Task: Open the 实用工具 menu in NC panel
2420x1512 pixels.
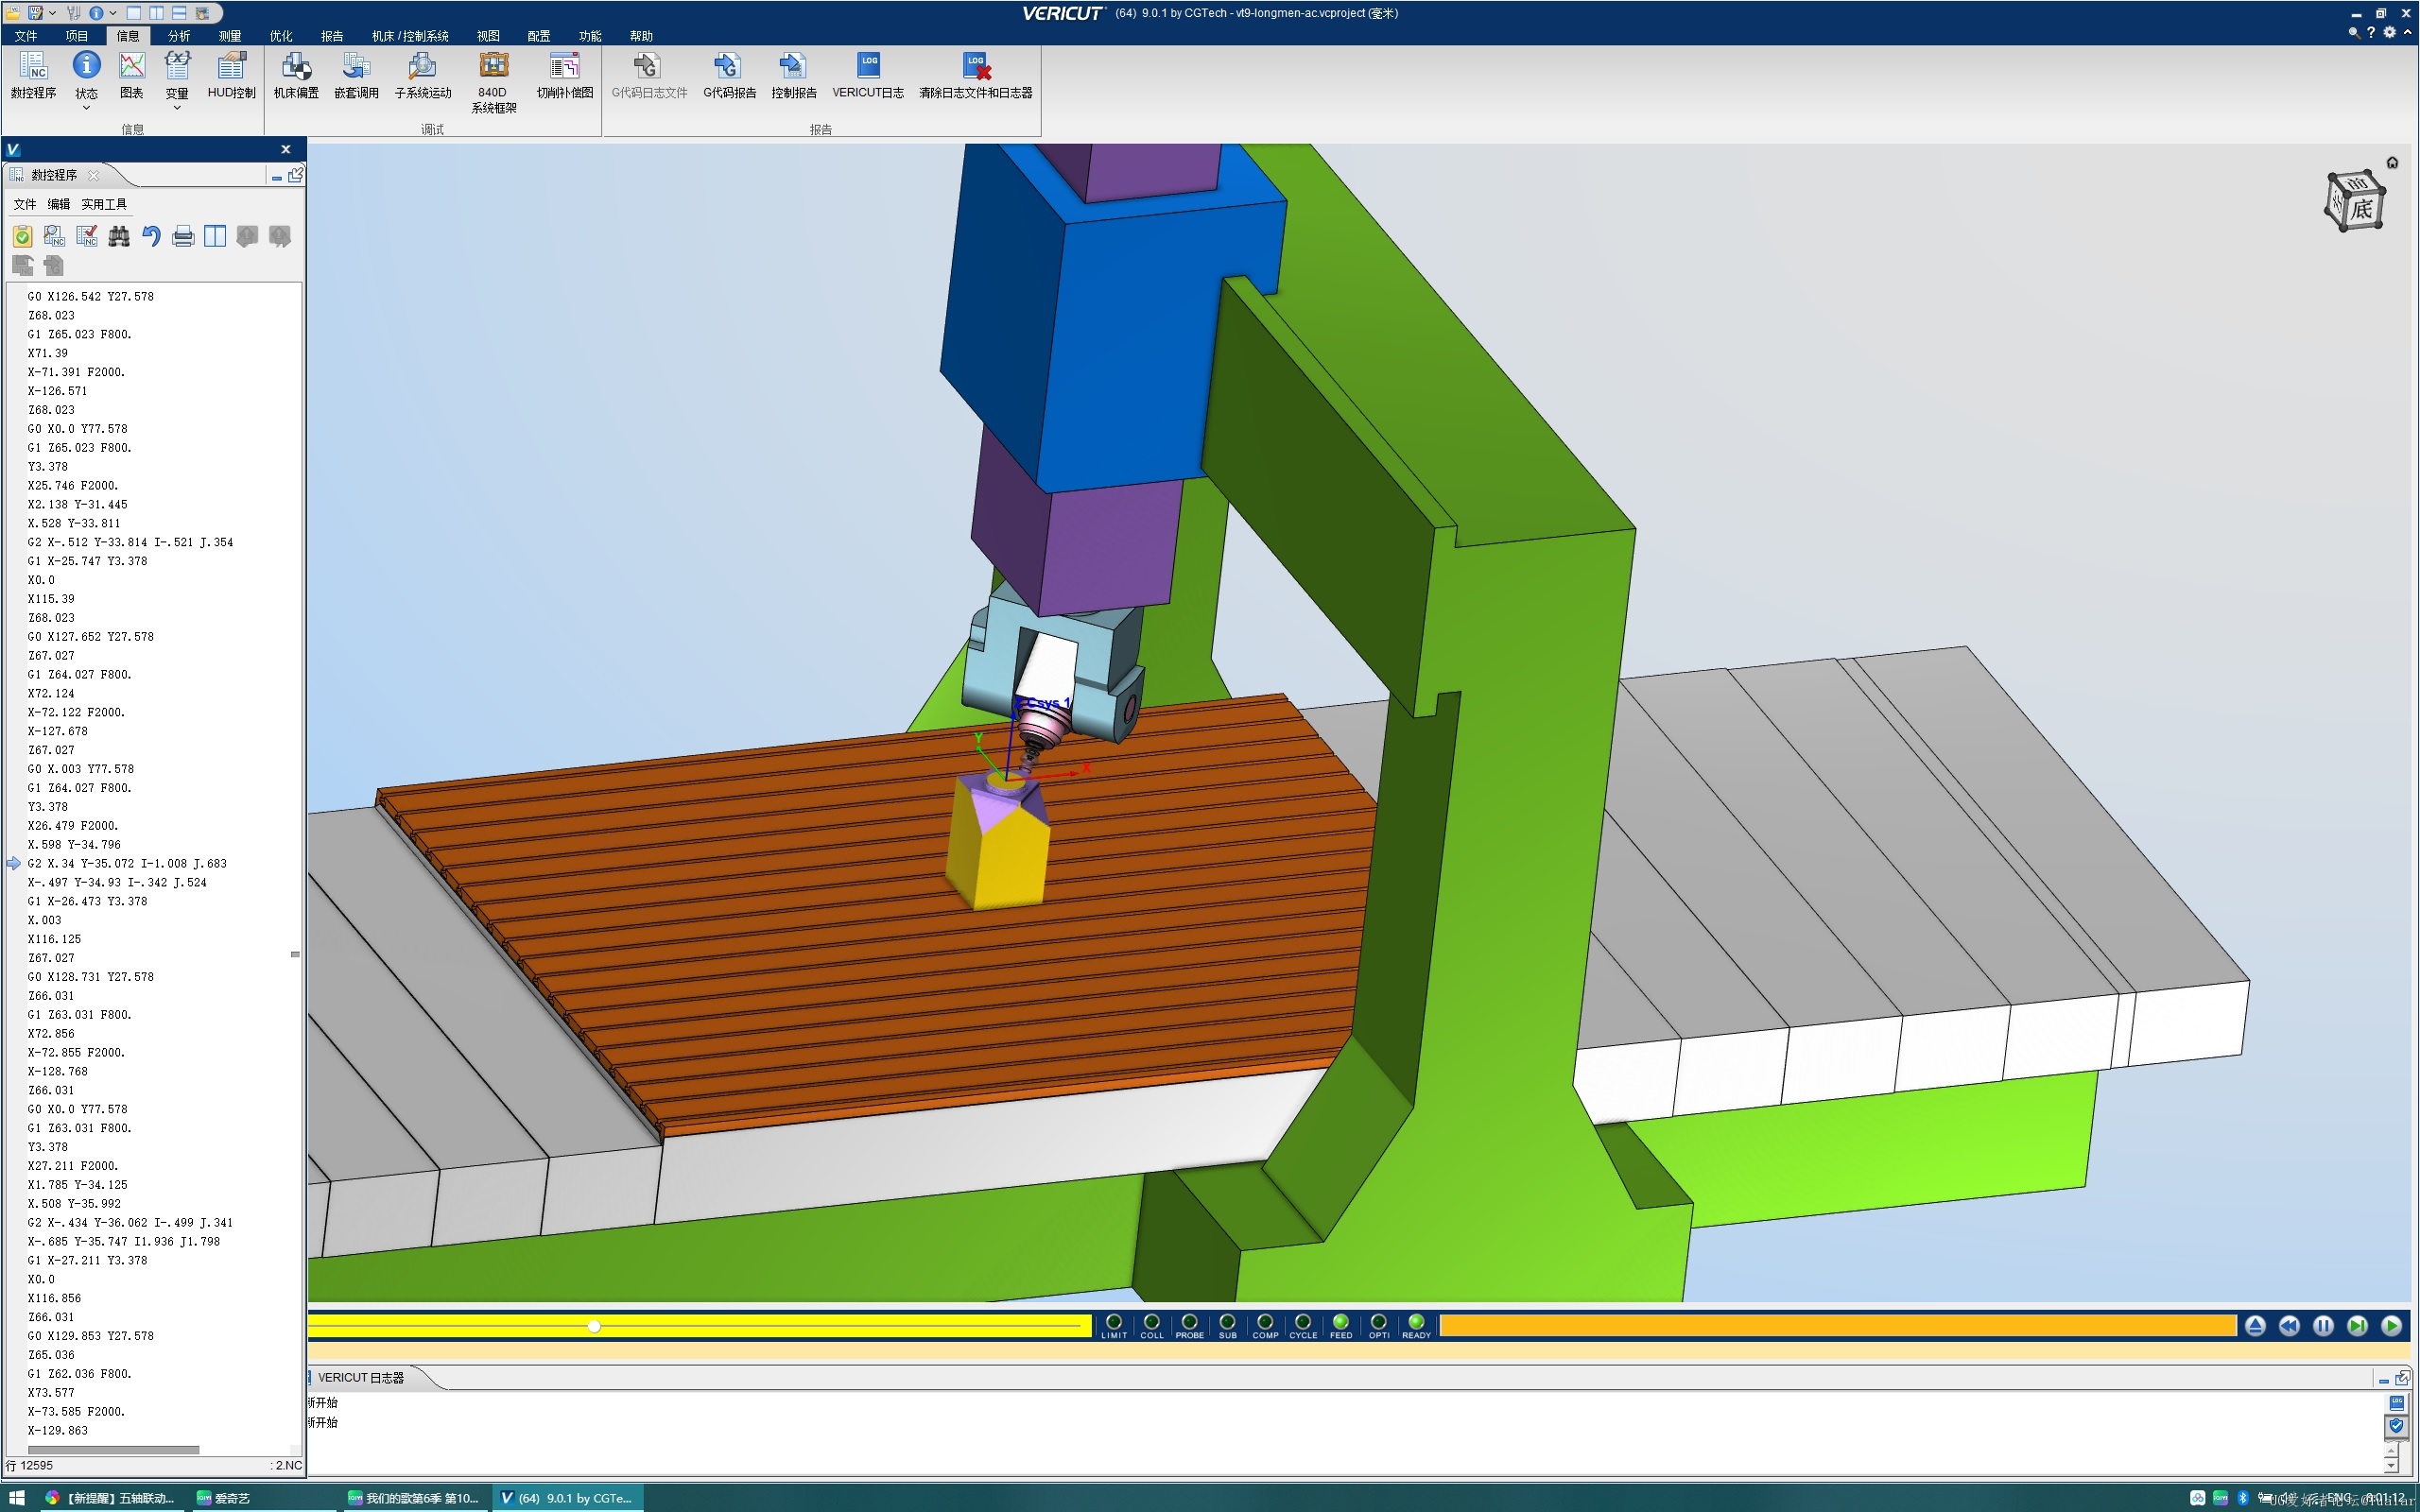Action: pyautogui.click(x=104, y=204)
